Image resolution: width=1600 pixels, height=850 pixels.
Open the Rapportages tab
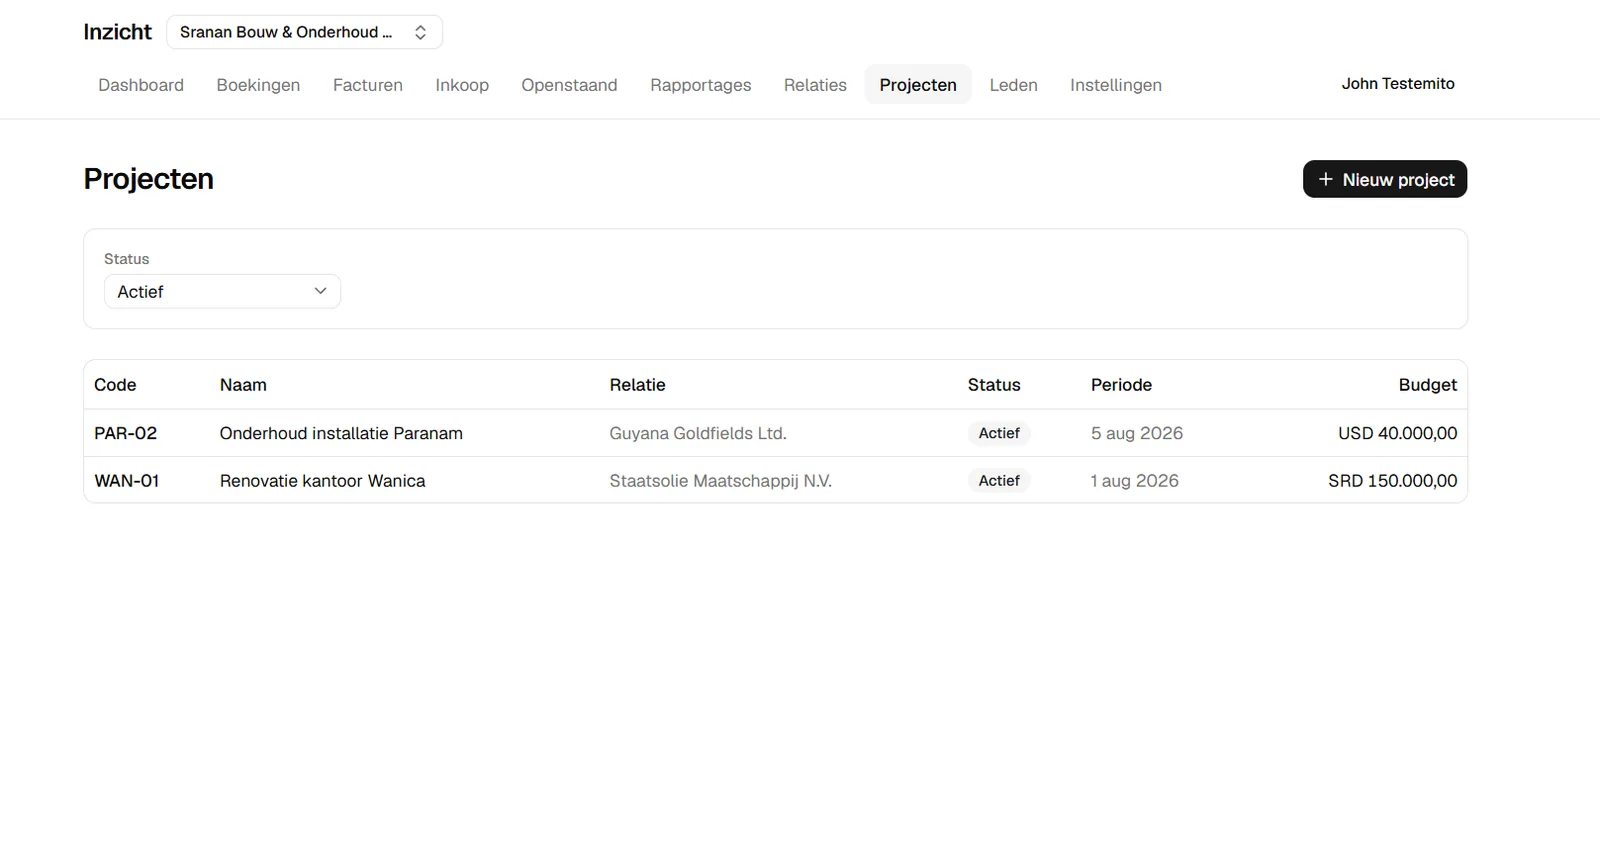(x=700, y=85)
